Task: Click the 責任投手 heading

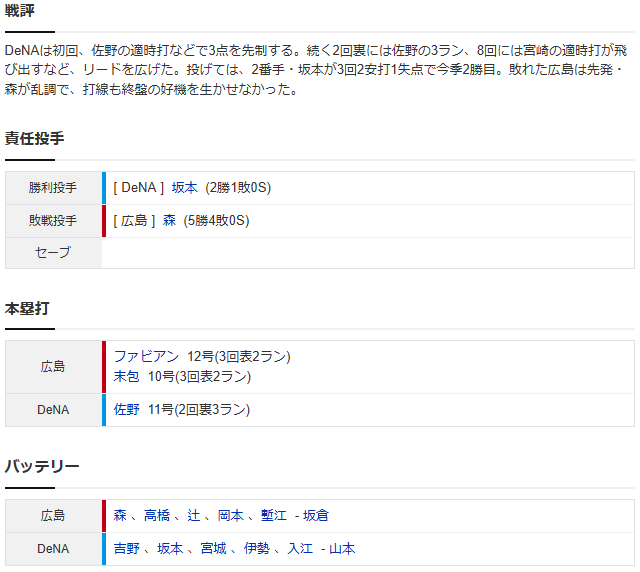Action: (x=34, y=138)
